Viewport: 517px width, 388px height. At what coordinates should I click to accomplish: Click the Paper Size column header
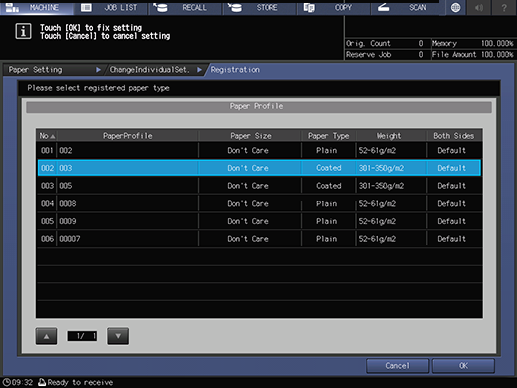click(250, 136)
